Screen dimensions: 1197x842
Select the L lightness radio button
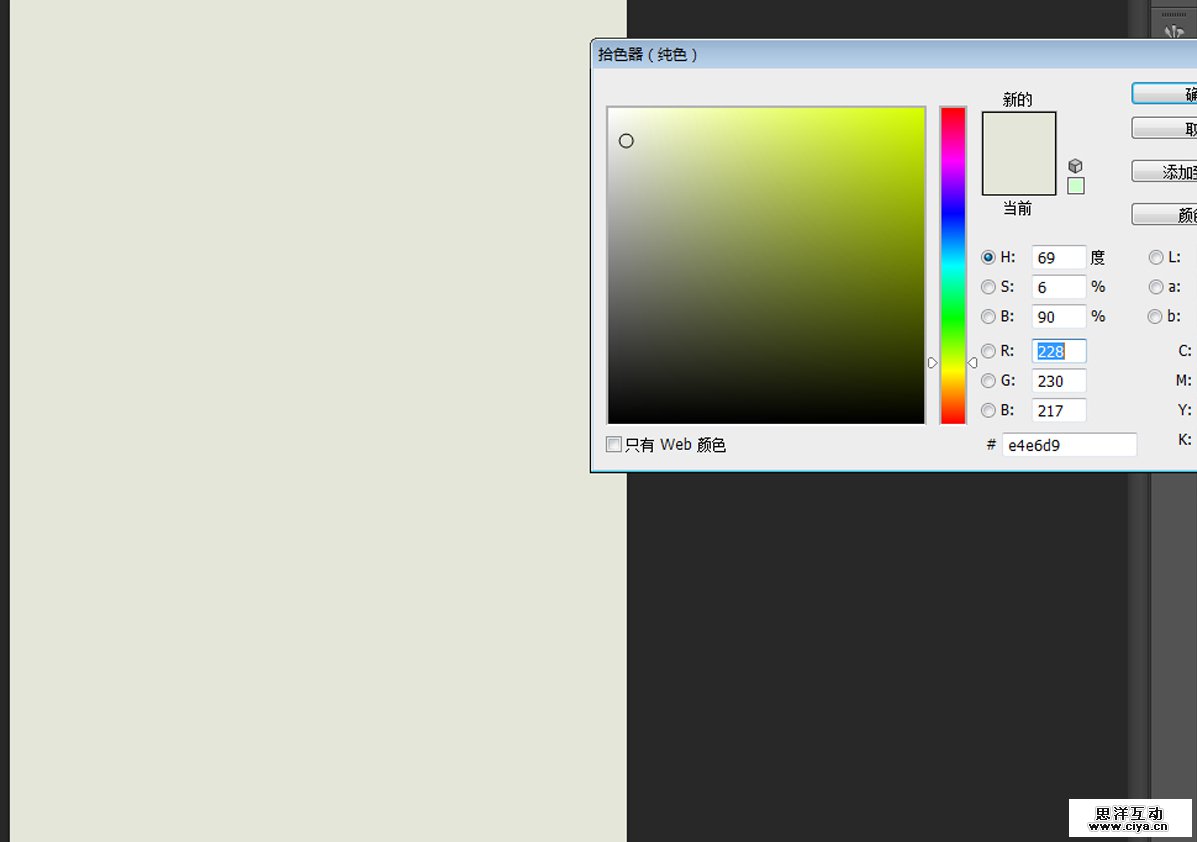(1156, 257)
